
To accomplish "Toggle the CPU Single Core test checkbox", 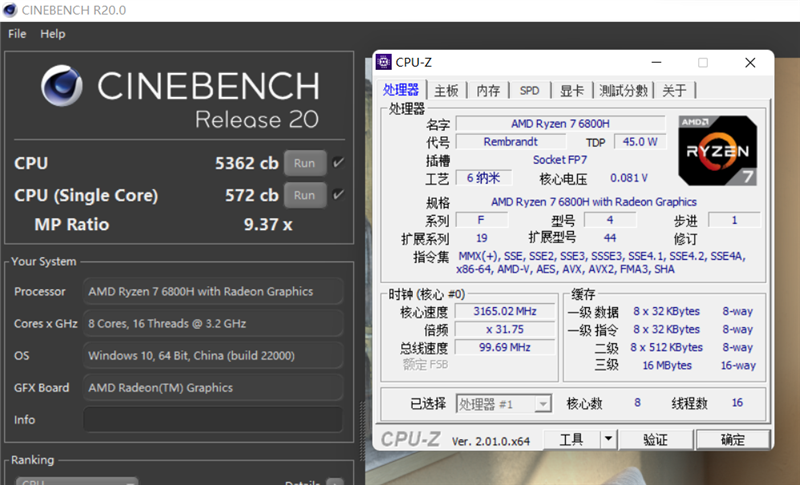I will tap(338, 195).
